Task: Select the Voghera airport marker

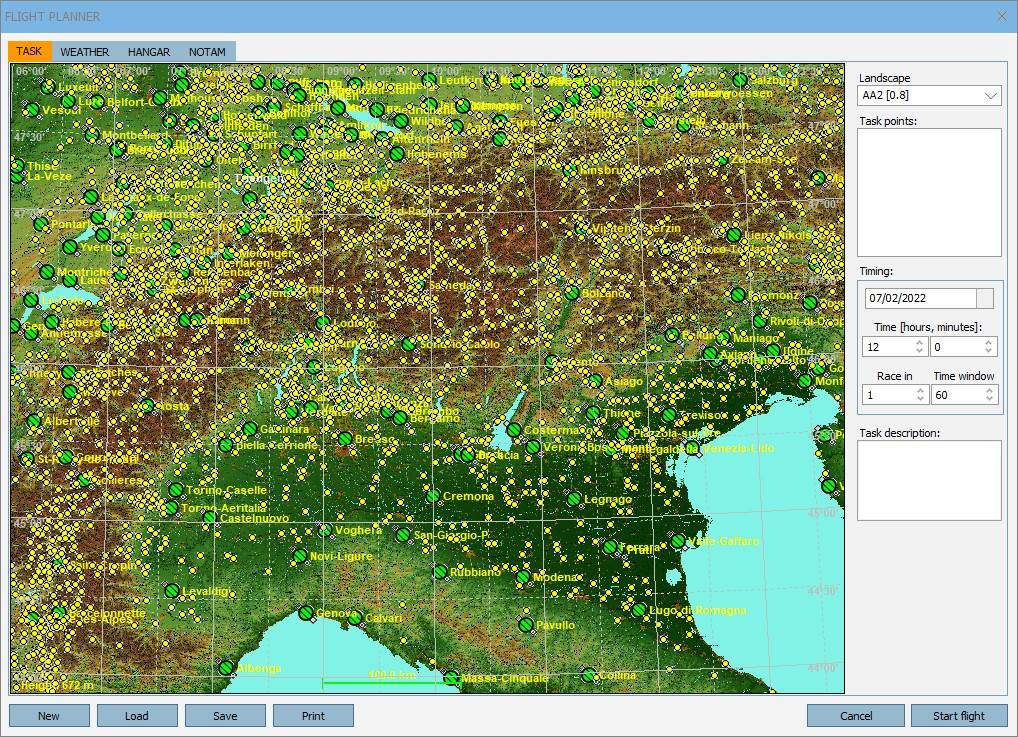Action: [x=325, y=530]
